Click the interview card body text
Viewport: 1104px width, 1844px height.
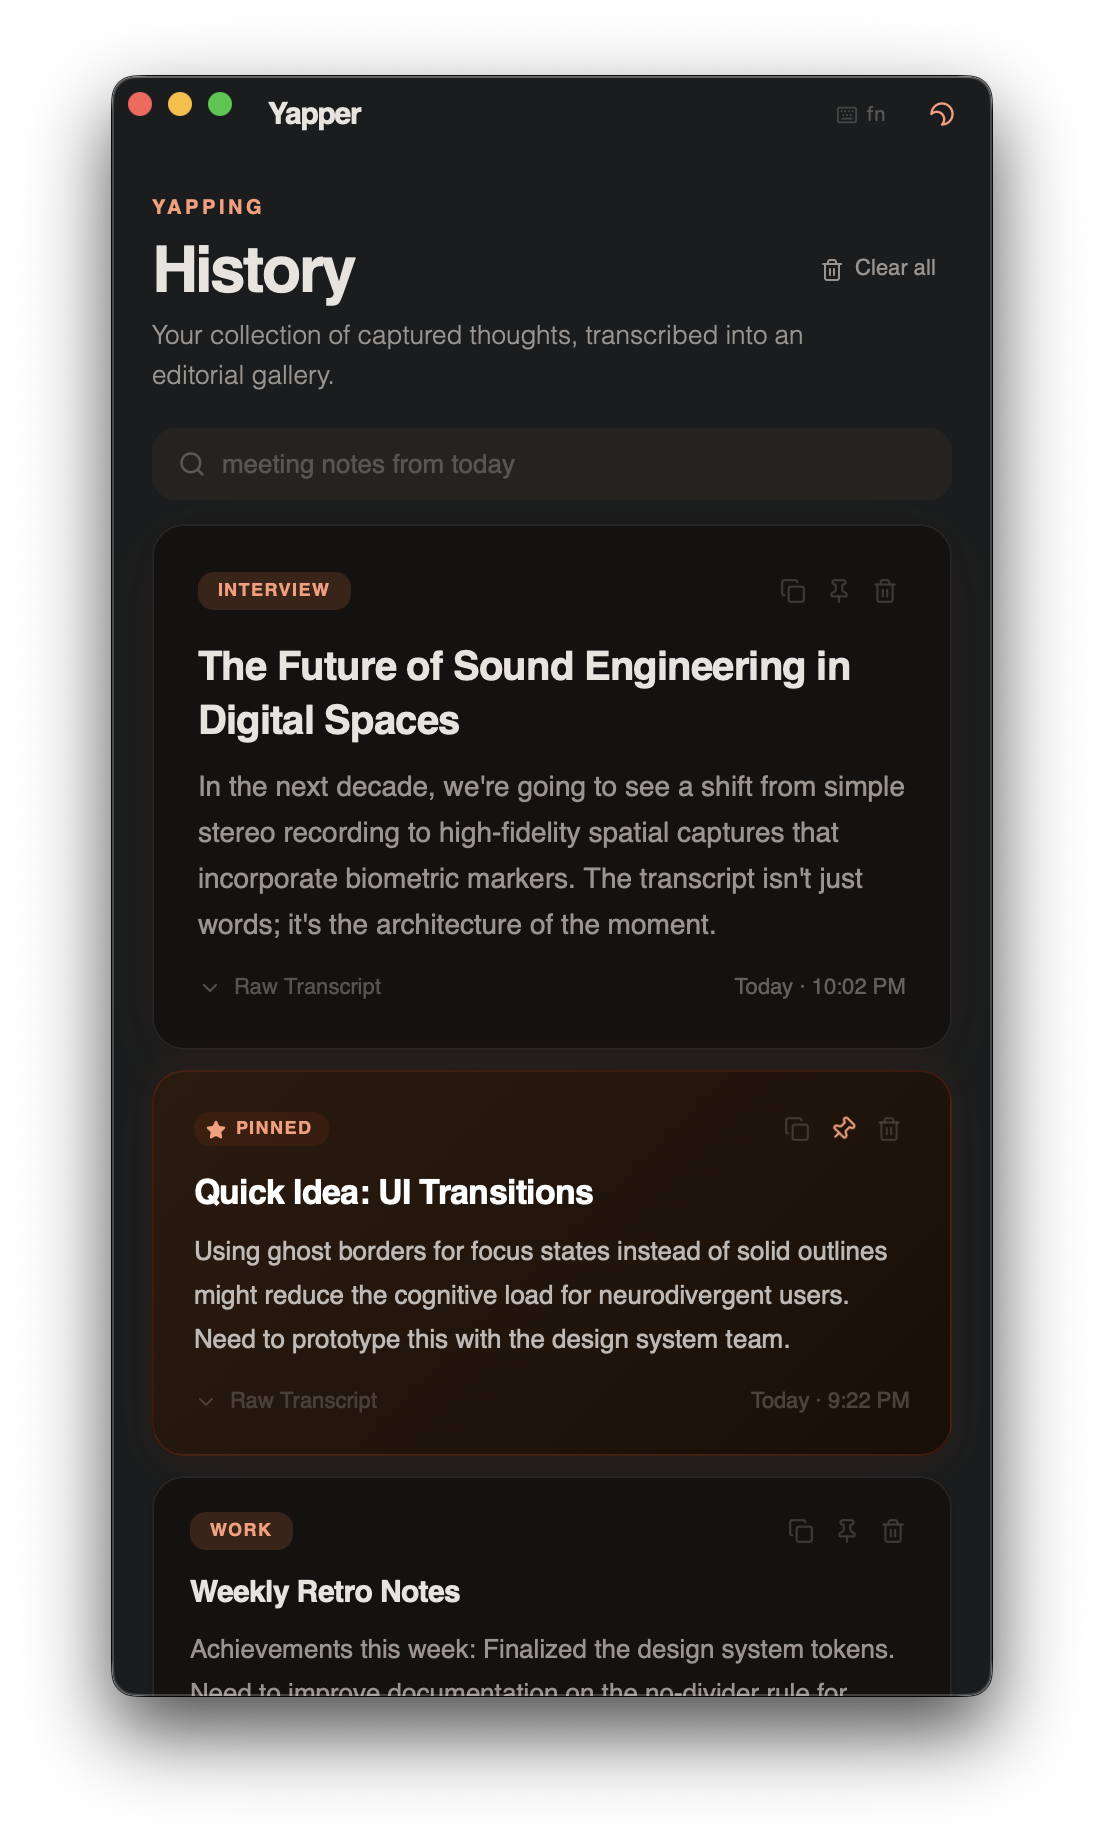click(551, 855)
